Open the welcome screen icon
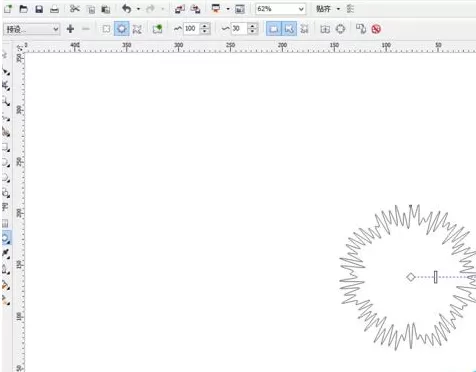The height and width of the screenshot is (372, 476). click(x=240, y=9)
